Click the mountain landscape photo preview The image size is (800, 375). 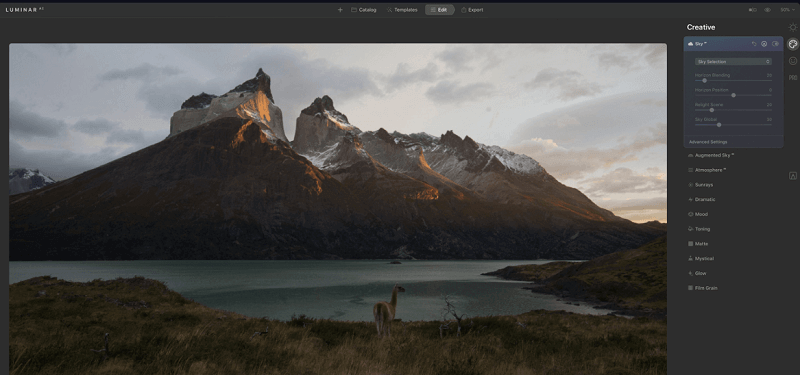(x=338, y=209)
